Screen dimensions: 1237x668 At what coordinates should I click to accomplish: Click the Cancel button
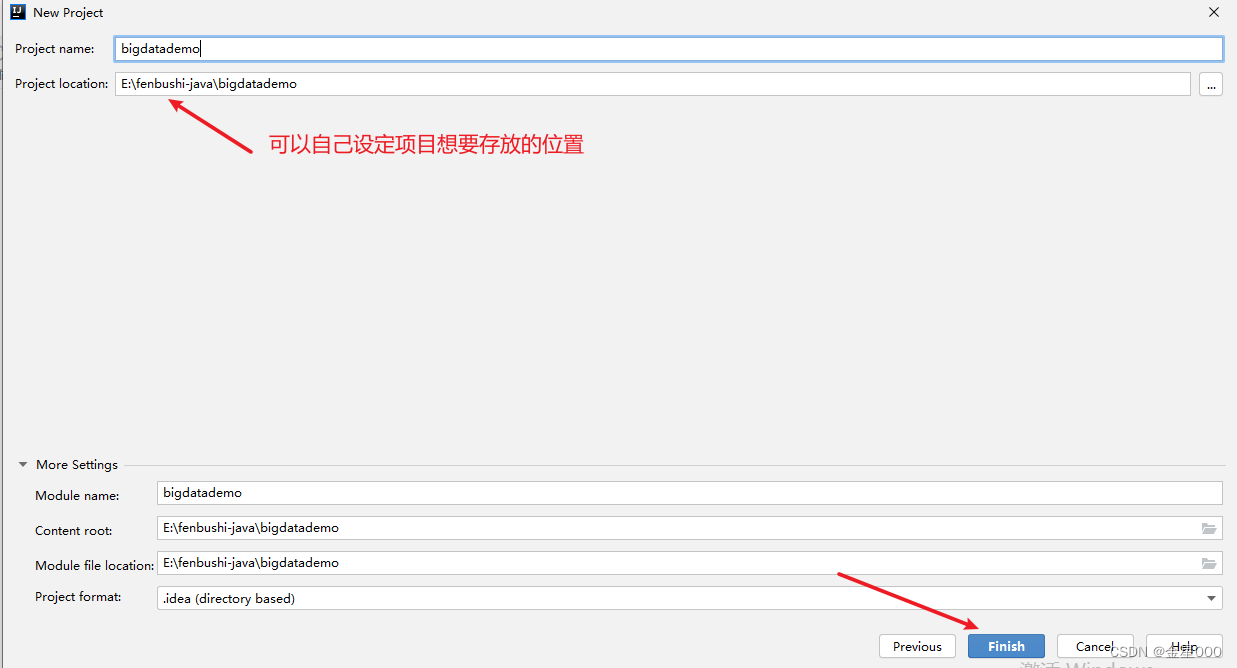click(1095, 646)
